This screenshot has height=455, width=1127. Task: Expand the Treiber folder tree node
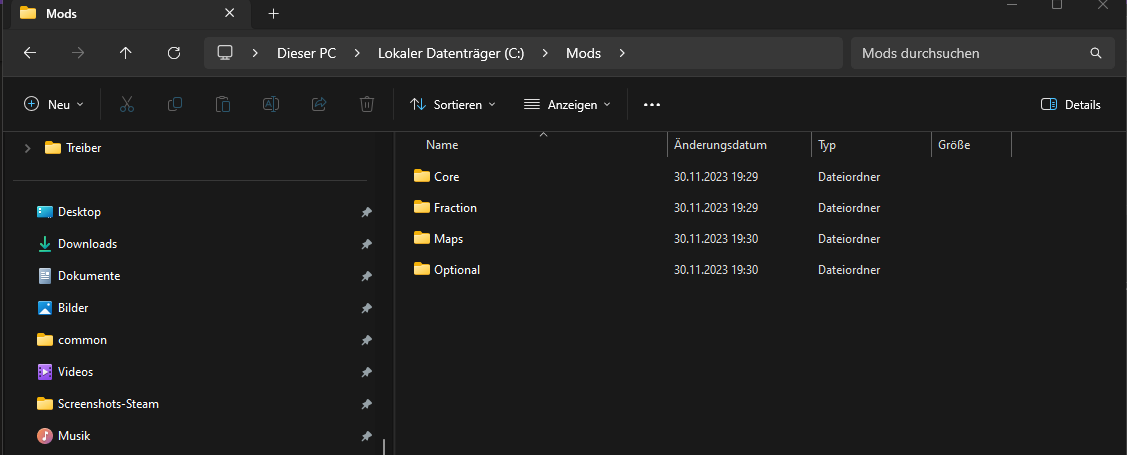pos(27,148)
